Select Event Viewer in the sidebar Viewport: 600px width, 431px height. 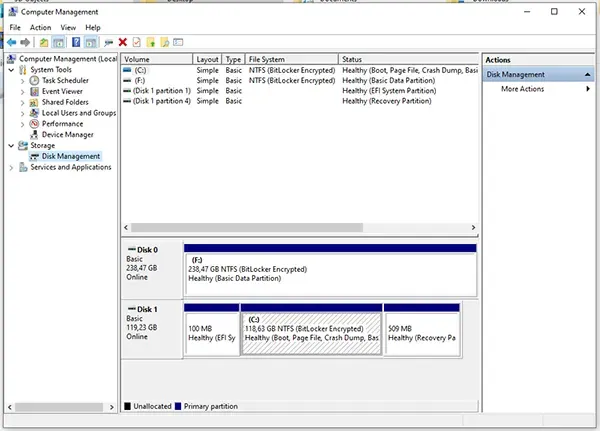click(62, 91)
